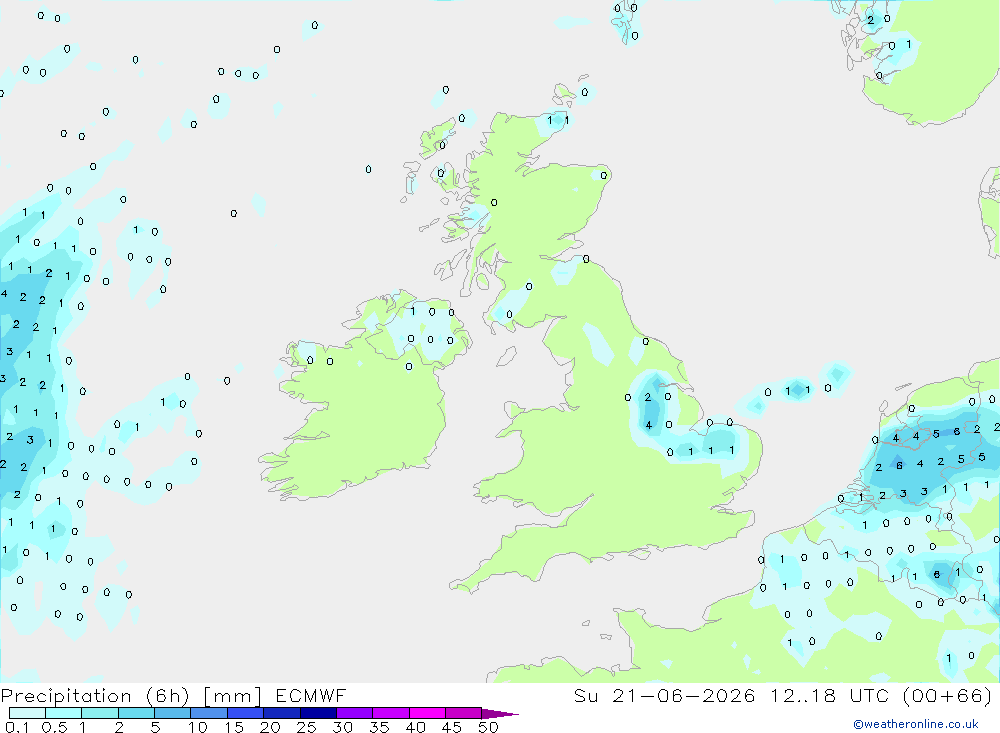Click the legend label '0.1'
This screenshot has width=1000, height=733.
pos(17,727)
